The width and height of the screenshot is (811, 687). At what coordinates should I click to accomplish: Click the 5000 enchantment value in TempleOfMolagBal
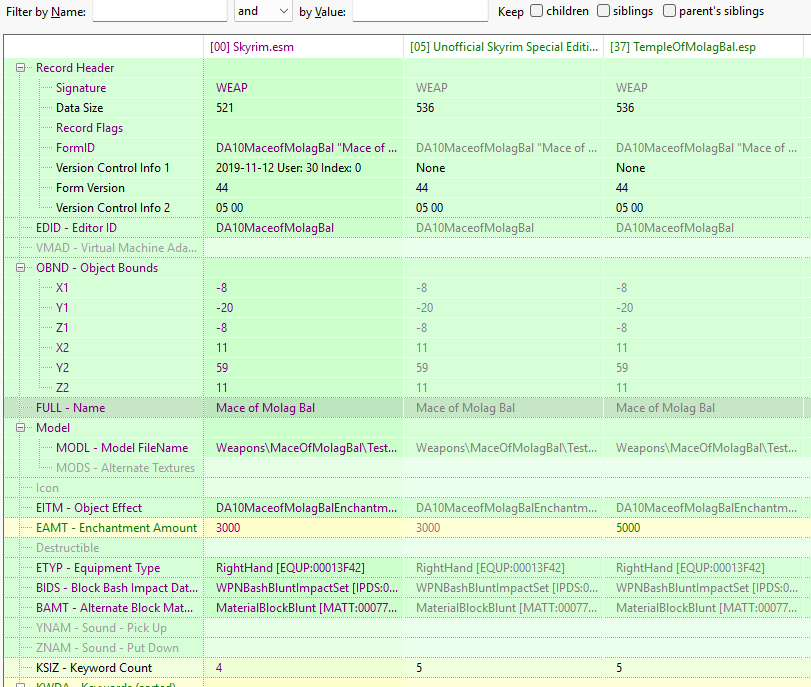click(x=628, y=528)
